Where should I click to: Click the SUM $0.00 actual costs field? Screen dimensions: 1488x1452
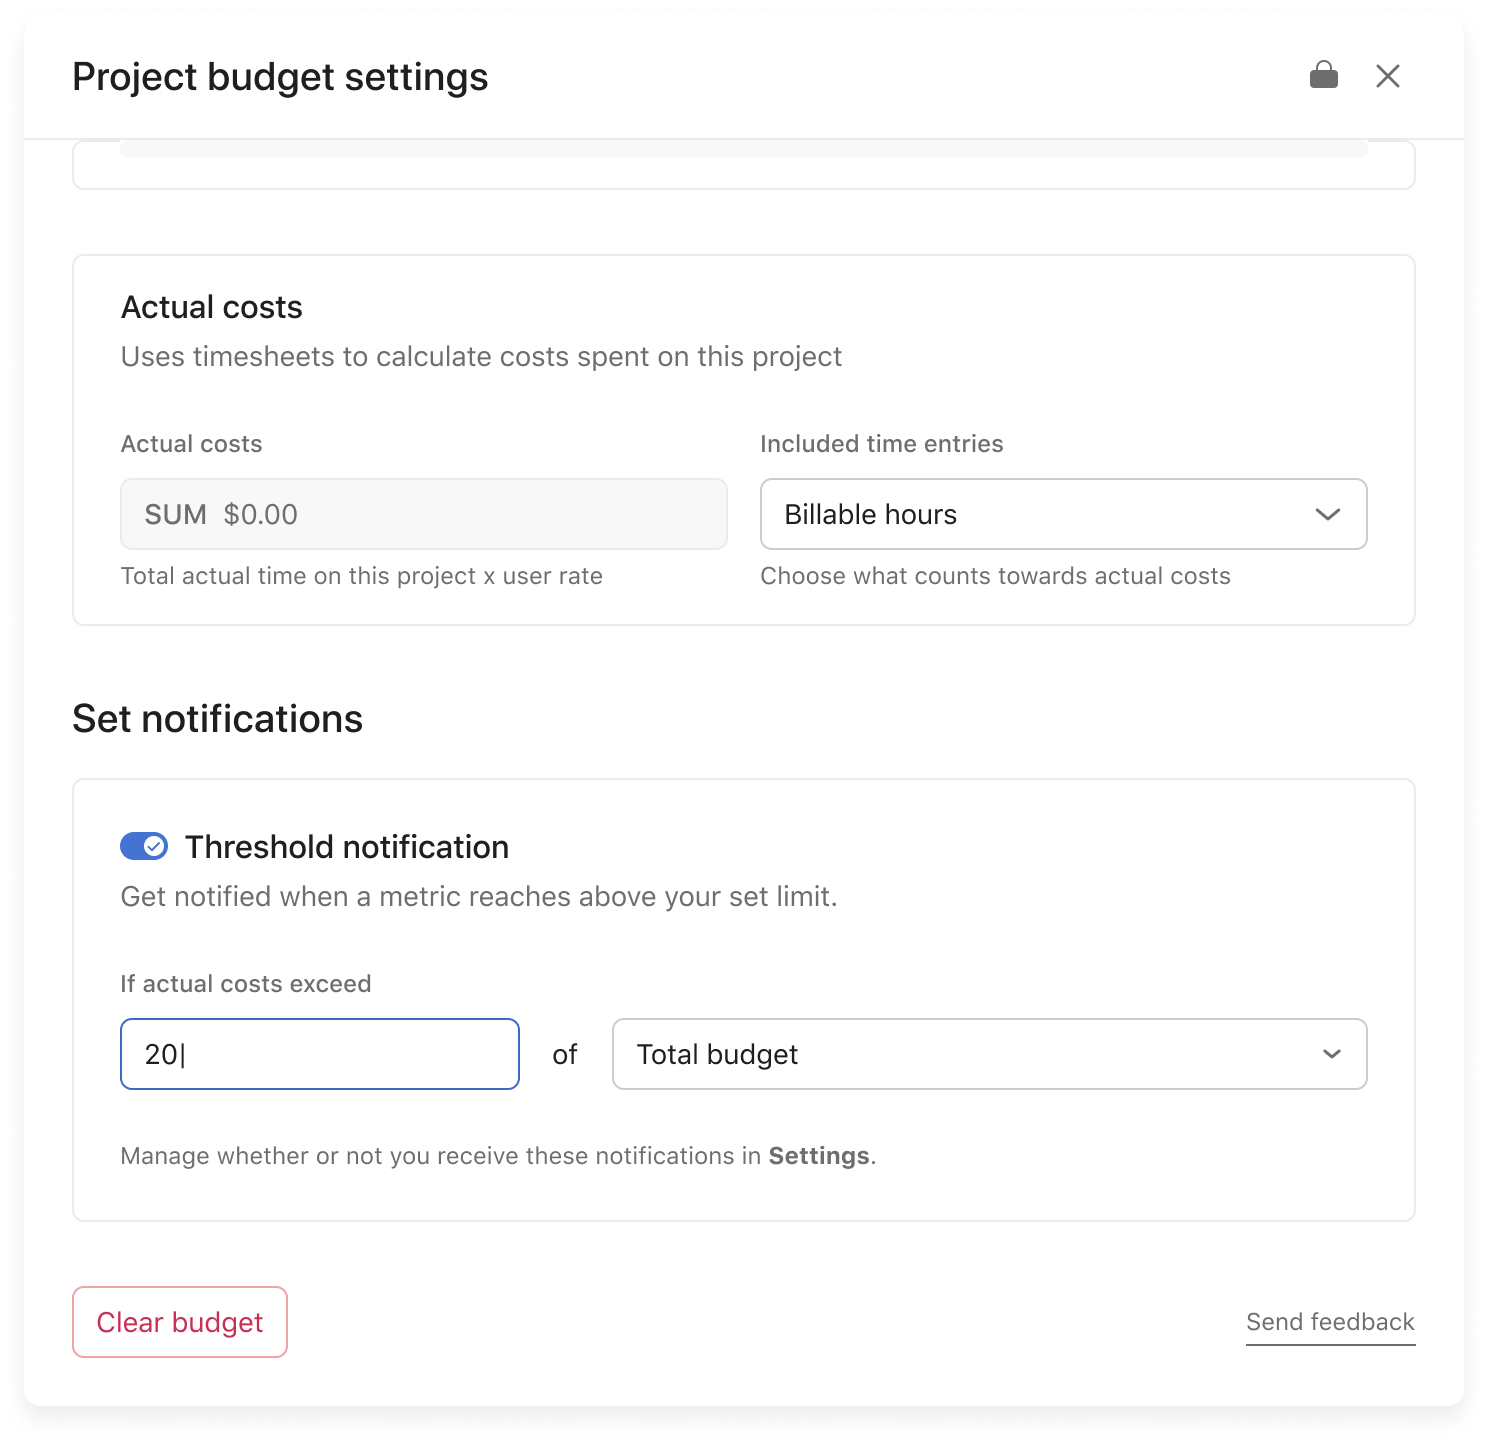423,514
